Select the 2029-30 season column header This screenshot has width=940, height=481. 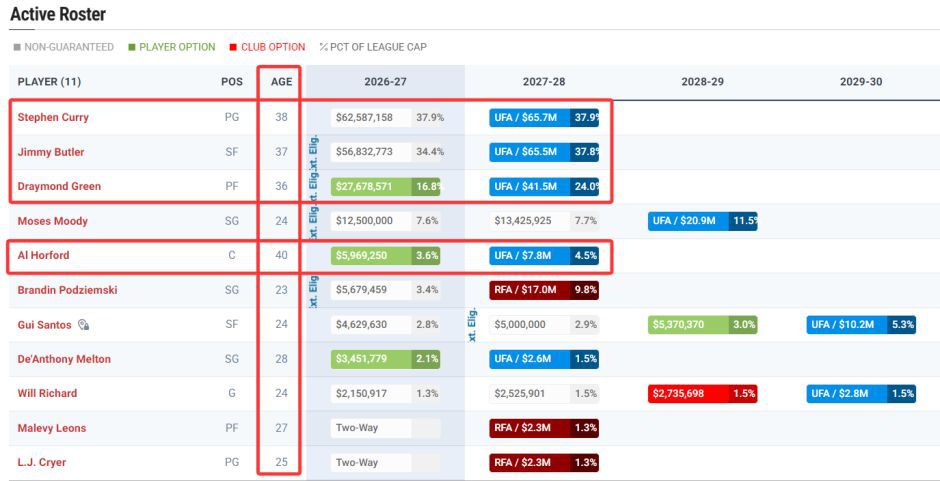(x=861, y=82)
